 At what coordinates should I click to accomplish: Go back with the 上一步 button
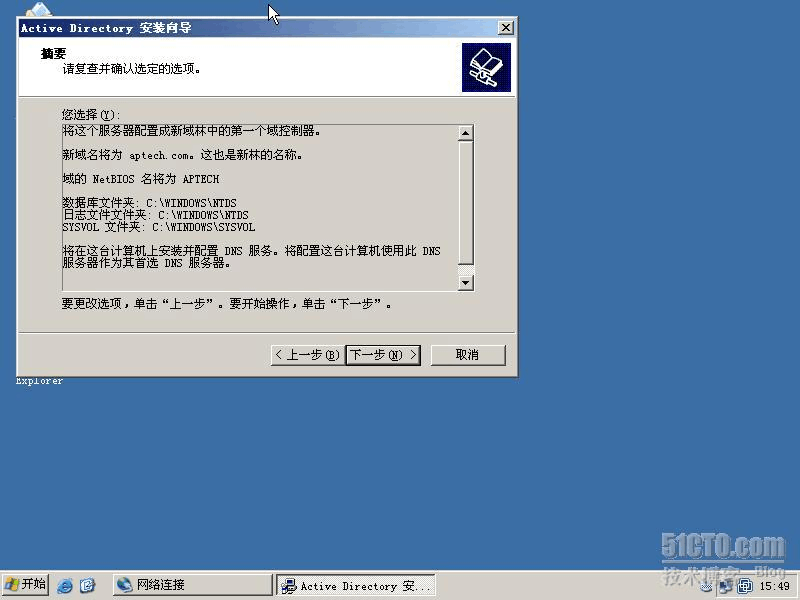(x=306, y=355)
